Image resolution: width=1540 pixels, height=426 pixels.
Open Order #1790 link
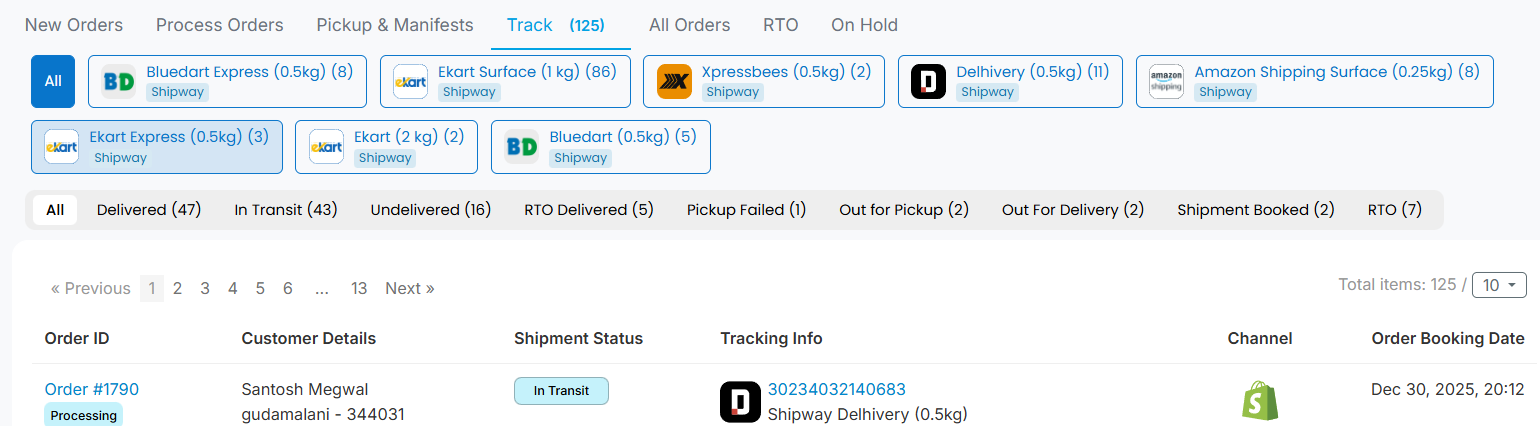(x=91, y=389)
